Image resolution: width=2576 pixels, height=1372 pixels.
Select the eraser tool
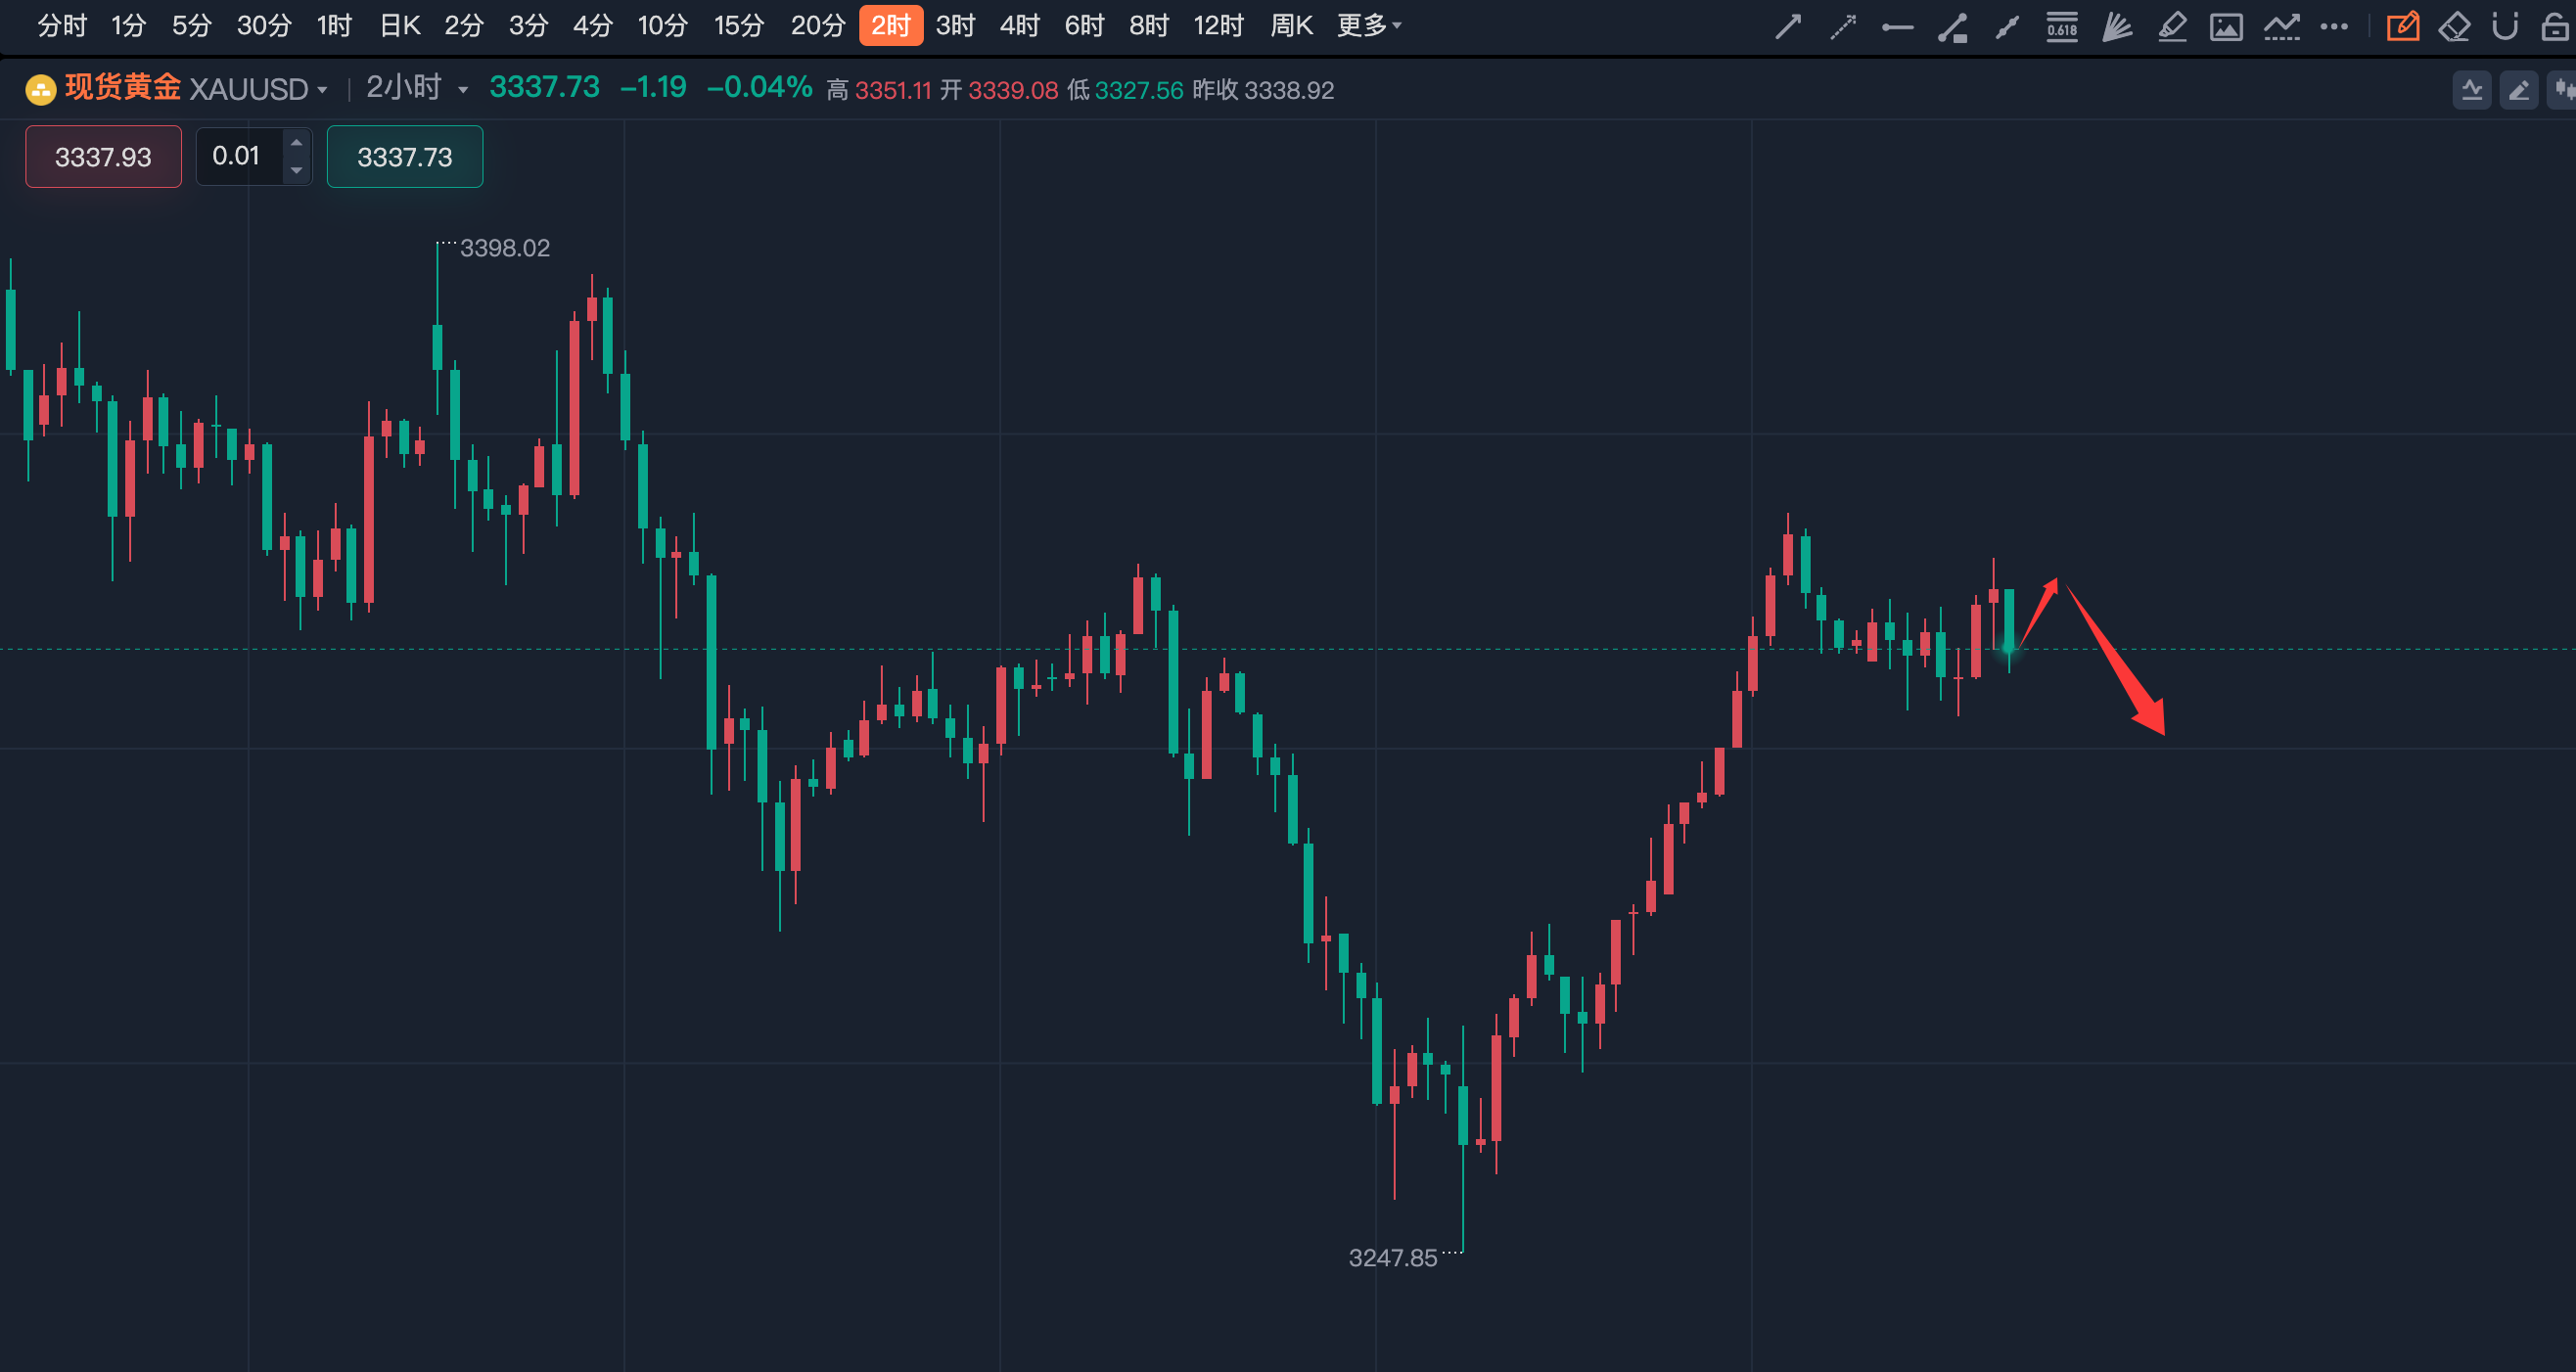pos(2454,26)
